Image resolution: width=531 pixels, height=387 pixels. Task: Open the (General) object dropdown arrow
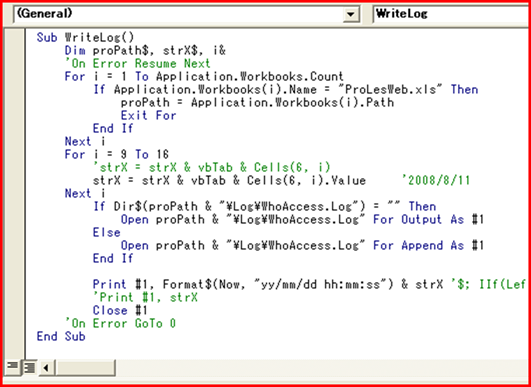[351, 15]
